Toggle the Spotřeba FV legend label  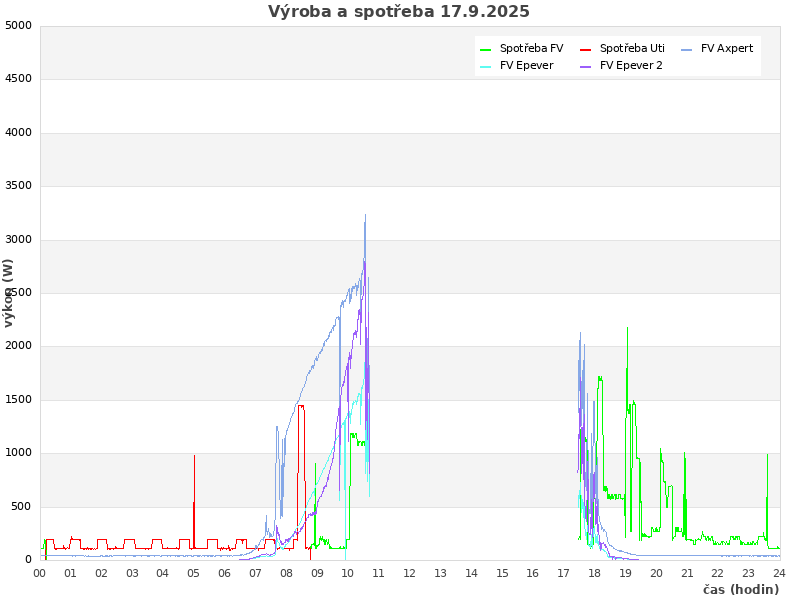(531, 48)
